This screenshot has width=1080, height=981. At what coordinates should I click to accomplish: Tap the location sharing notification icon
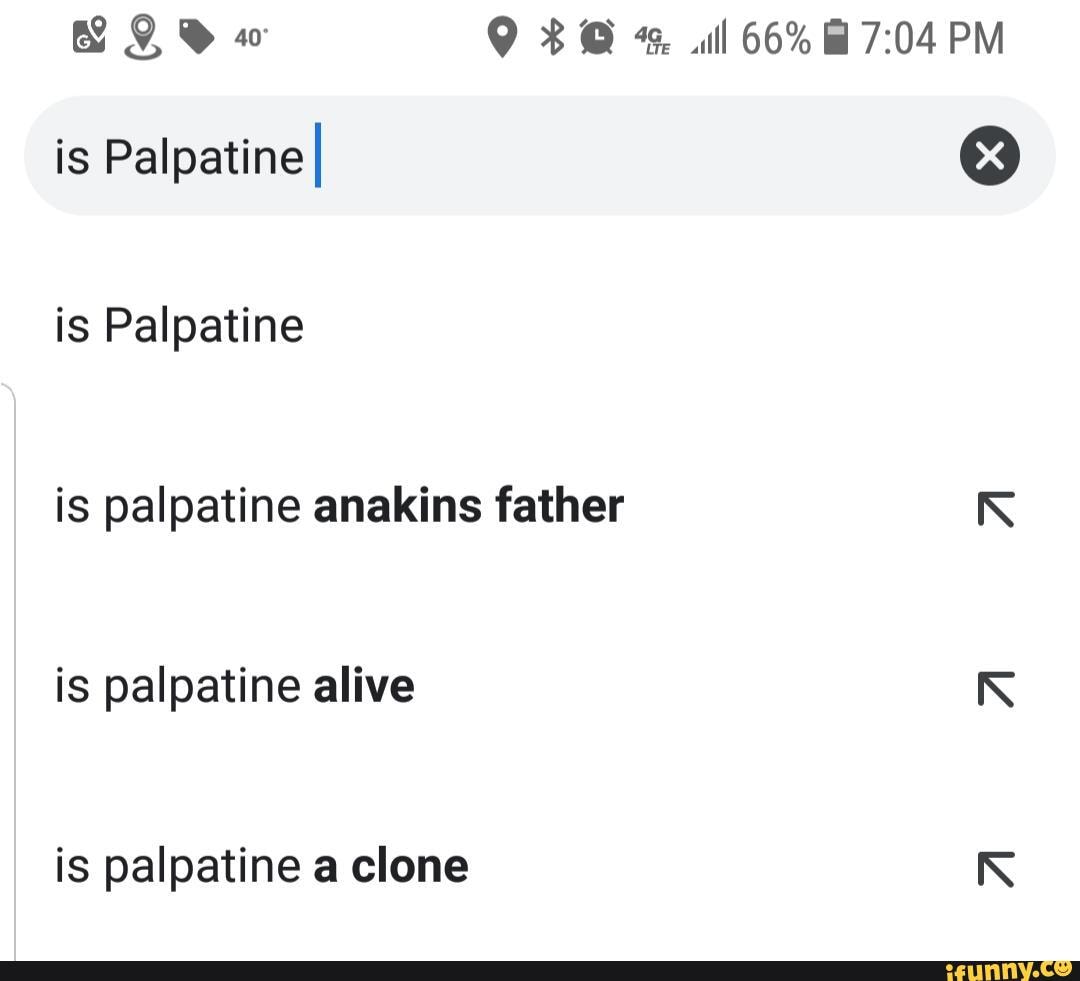143,35
